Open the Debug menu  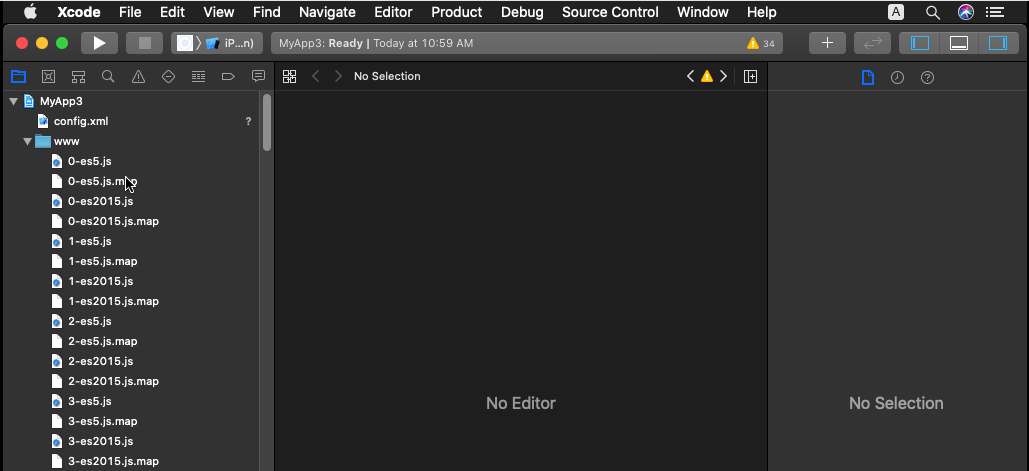coord(522,12)
